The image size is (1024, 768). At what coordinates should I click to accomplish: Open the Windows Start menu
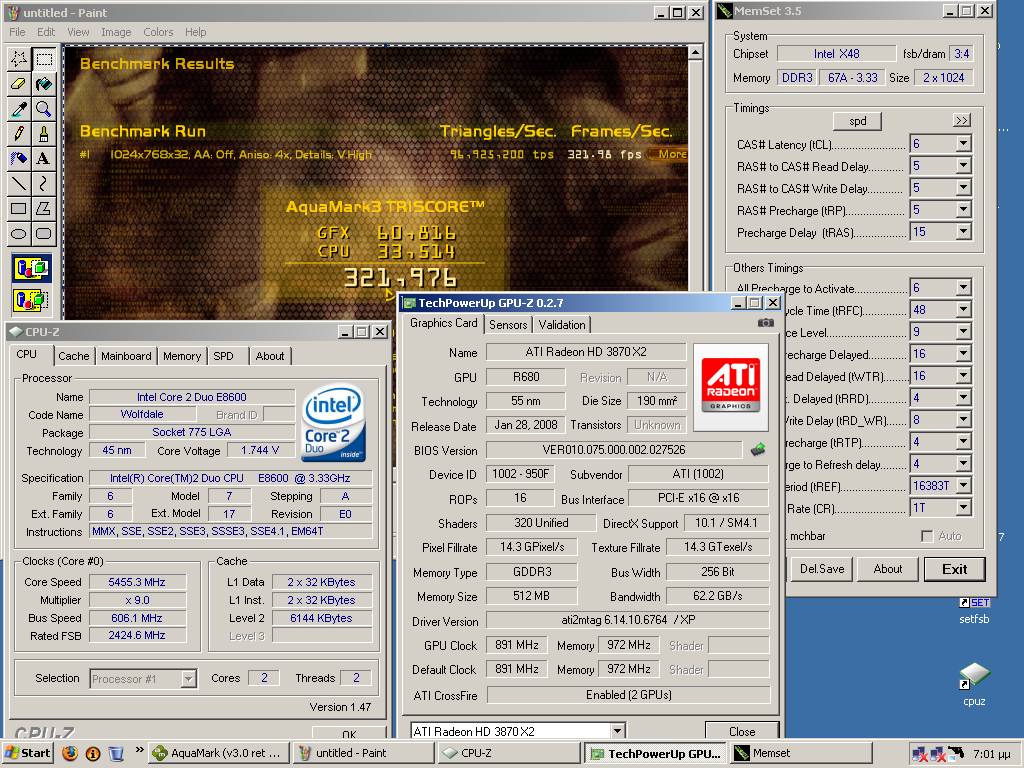coord(27,753)
